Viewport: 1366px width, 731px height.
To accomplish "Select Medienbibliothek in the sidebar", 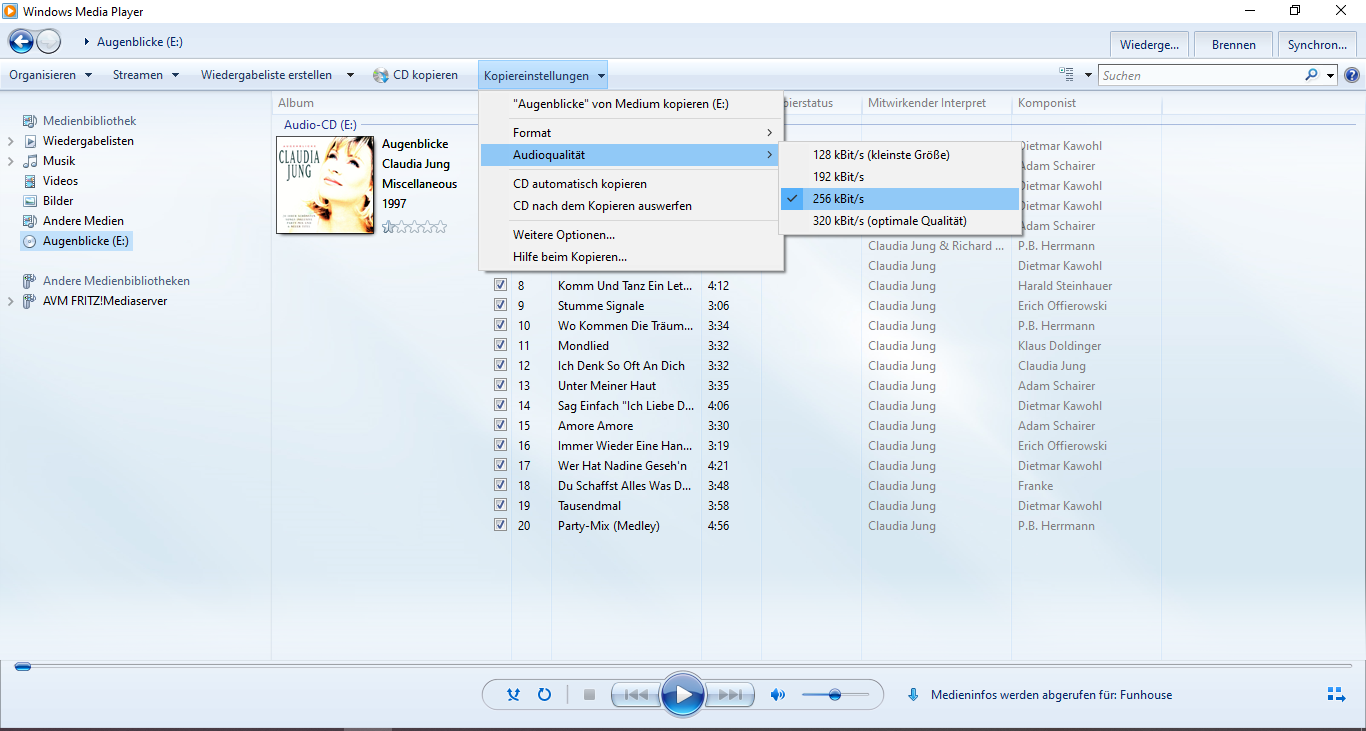I will point(89,121).
